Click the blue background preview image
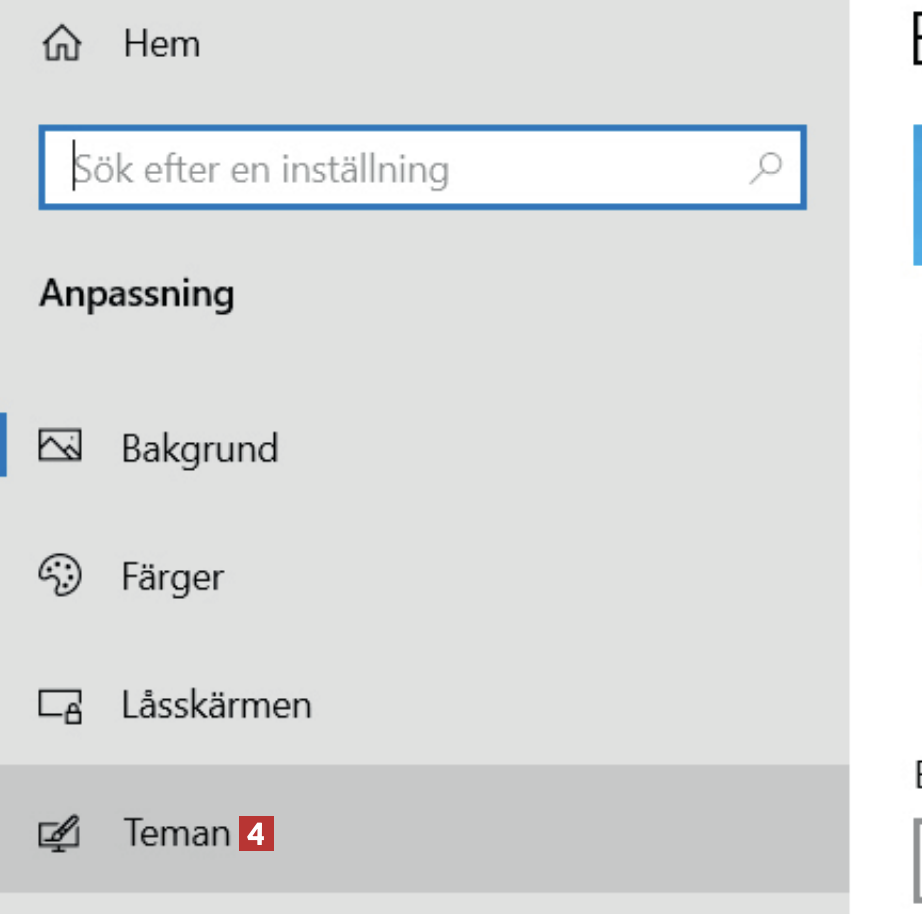The image size is (922, 914). pos(917,195)
